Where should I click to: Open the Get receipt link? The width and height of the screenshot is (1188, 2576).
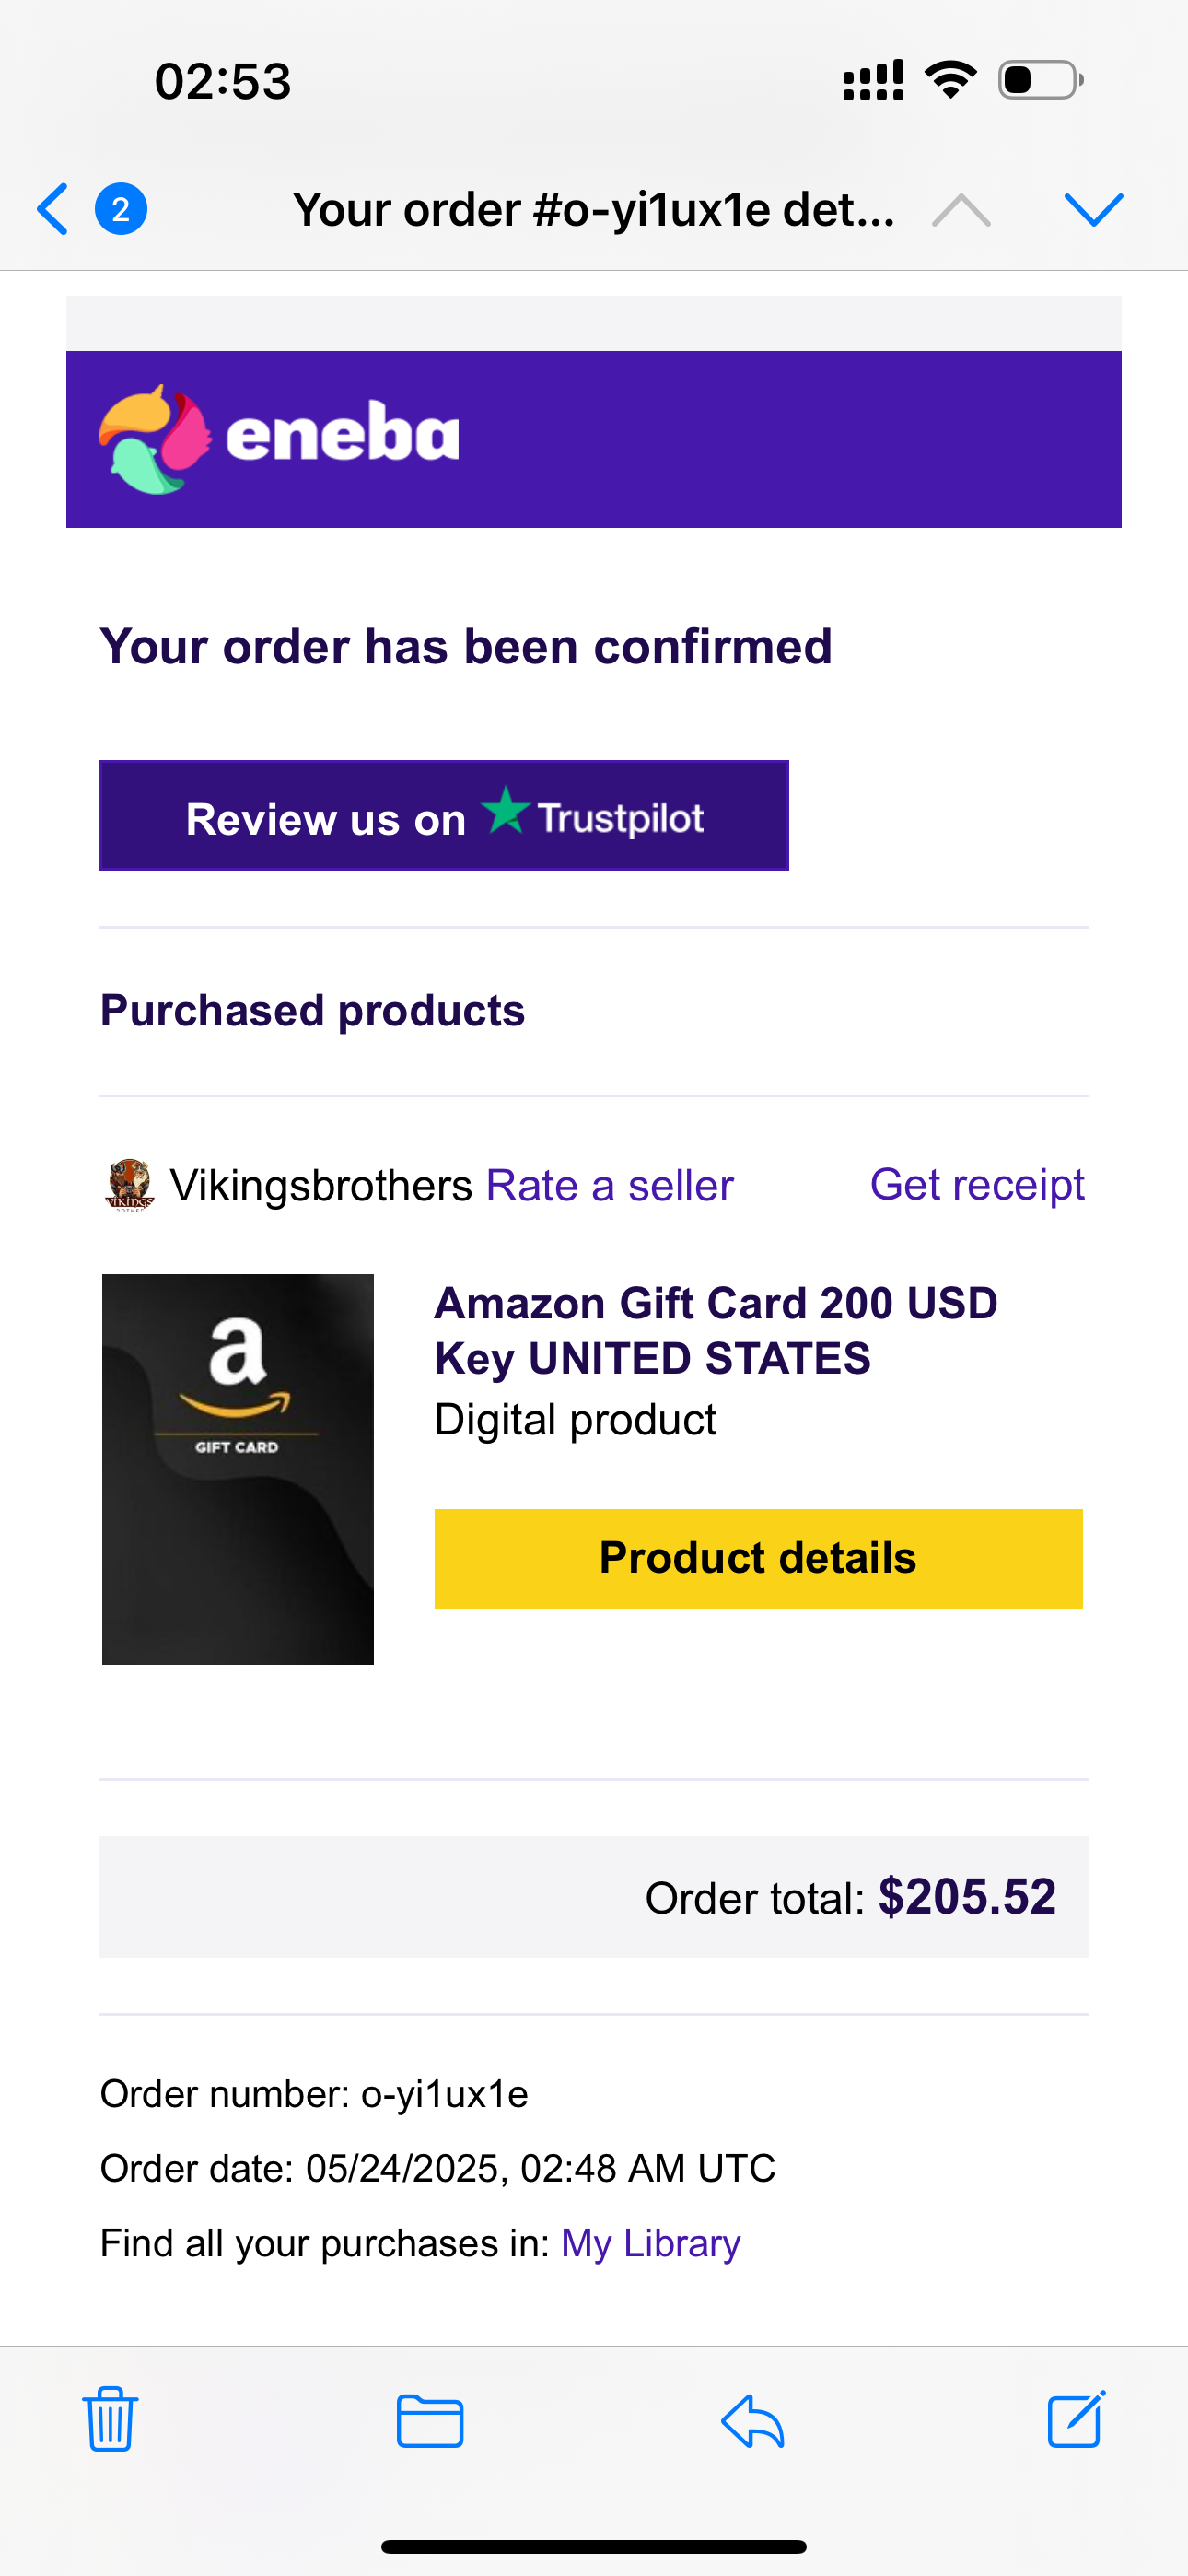pos(977,1185)
